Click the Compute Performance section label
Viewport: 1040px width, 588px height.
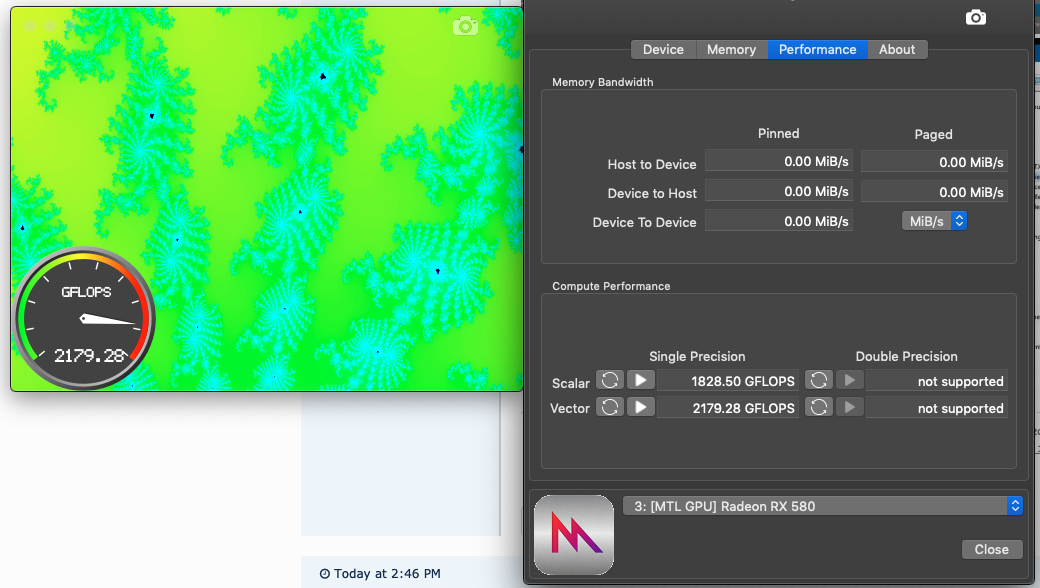click(x=611, y=286)
